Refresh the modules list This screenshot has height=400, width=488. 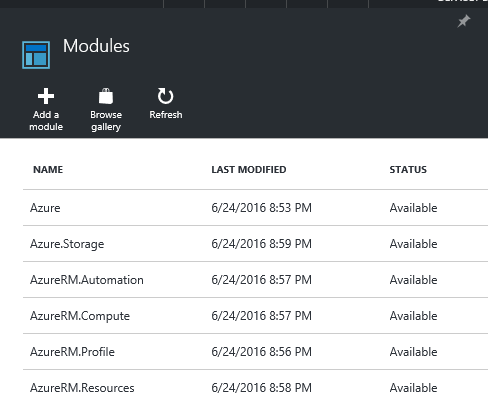pyautogui.click(x=165, y=104)
